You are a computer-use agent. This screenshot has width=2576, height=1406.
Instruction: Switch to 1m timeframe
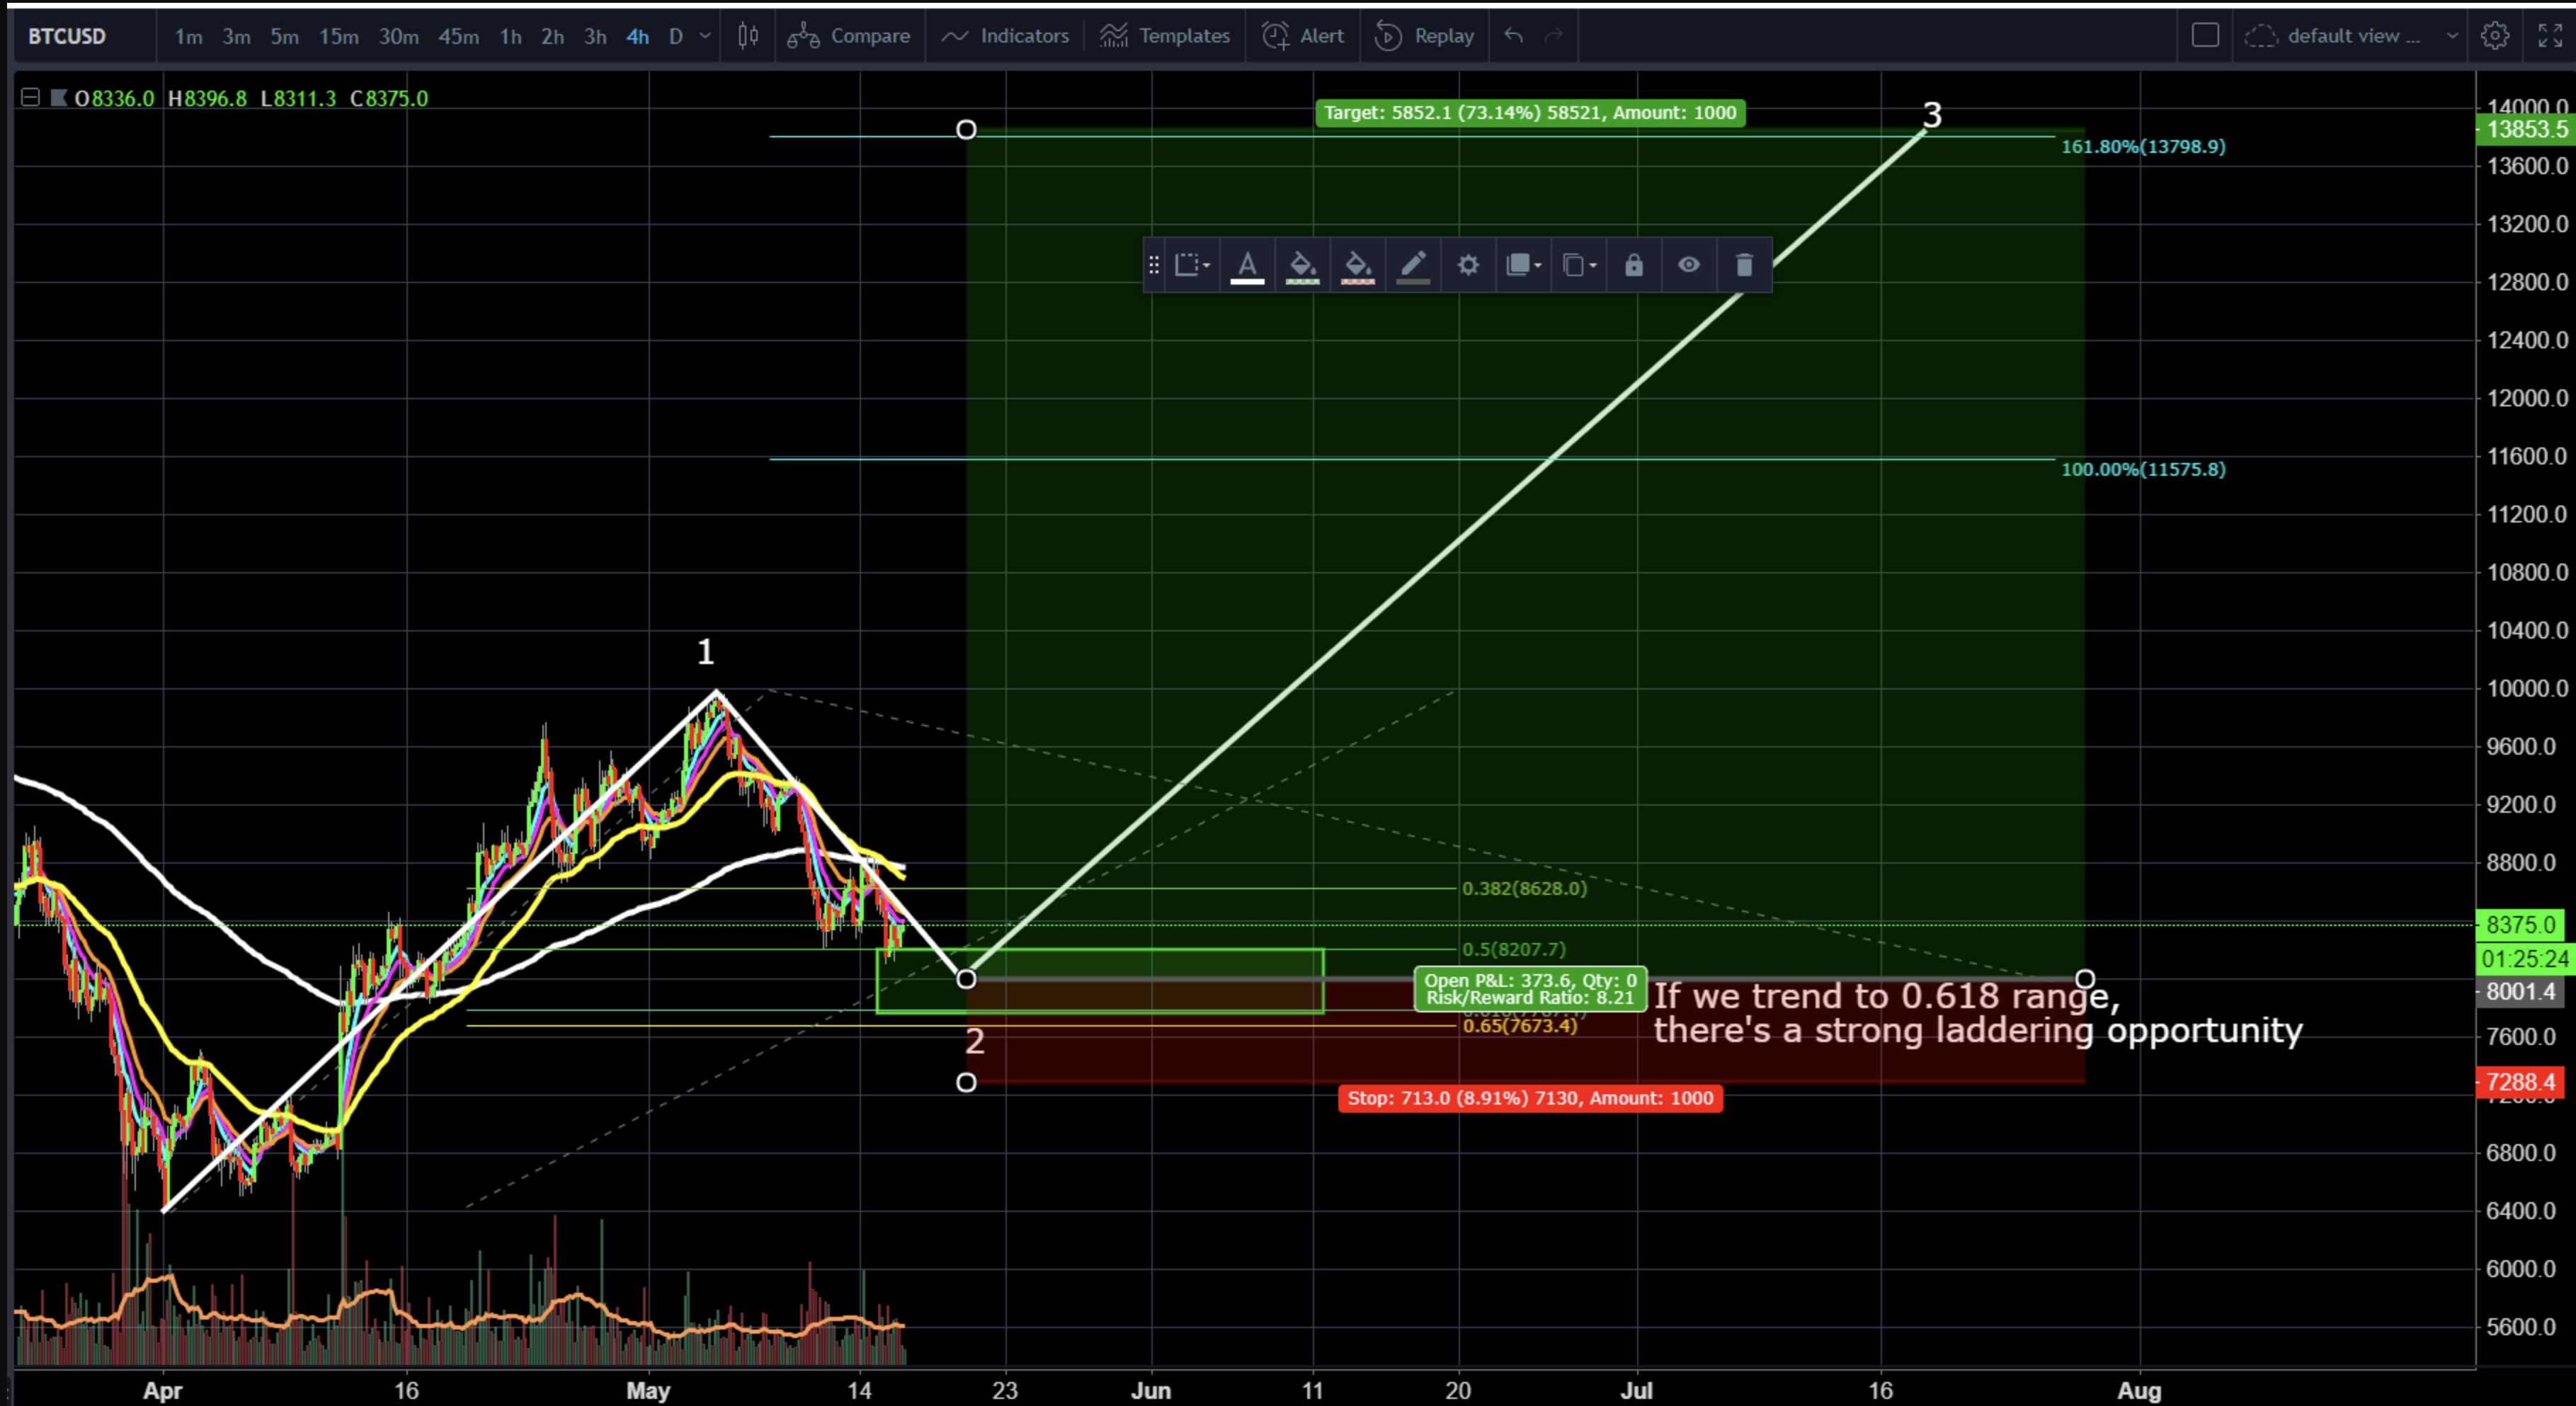(x=188, y=37)
